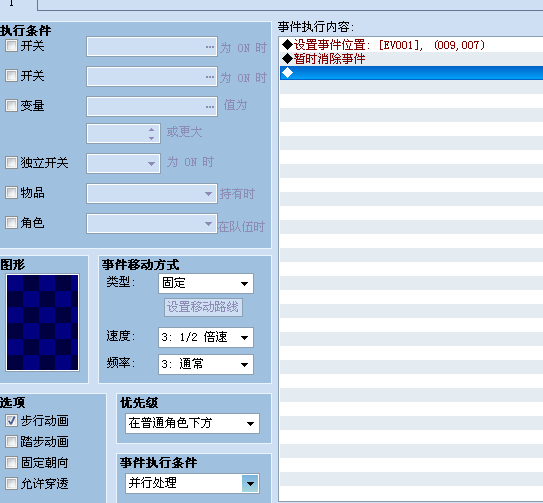Open the second 开关 selection field
The height and width of the screenshot is (503, 543).
[x=152, y=76]
